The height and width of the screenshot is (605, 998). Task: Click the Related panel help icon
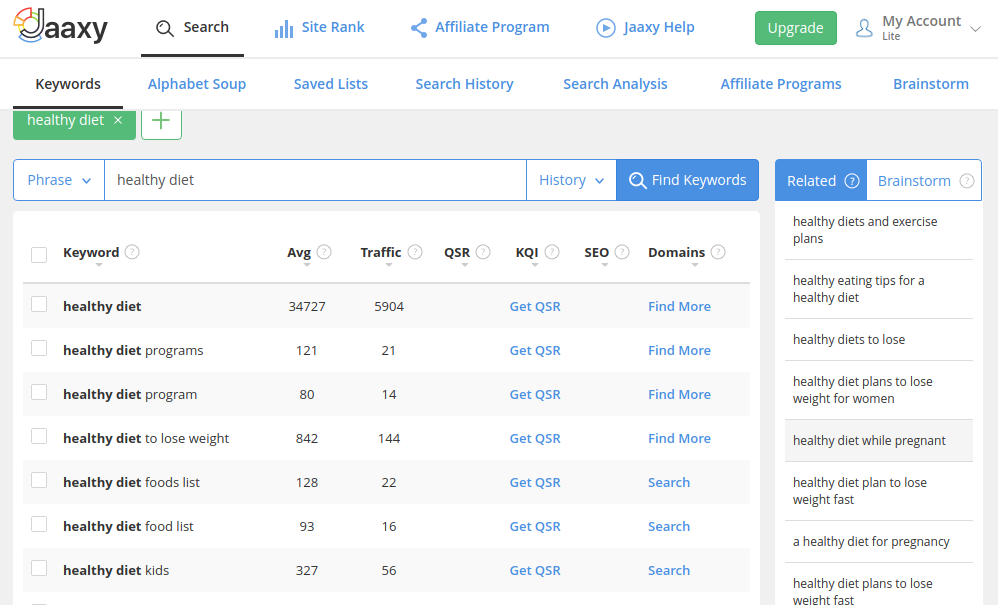point(852,181)
